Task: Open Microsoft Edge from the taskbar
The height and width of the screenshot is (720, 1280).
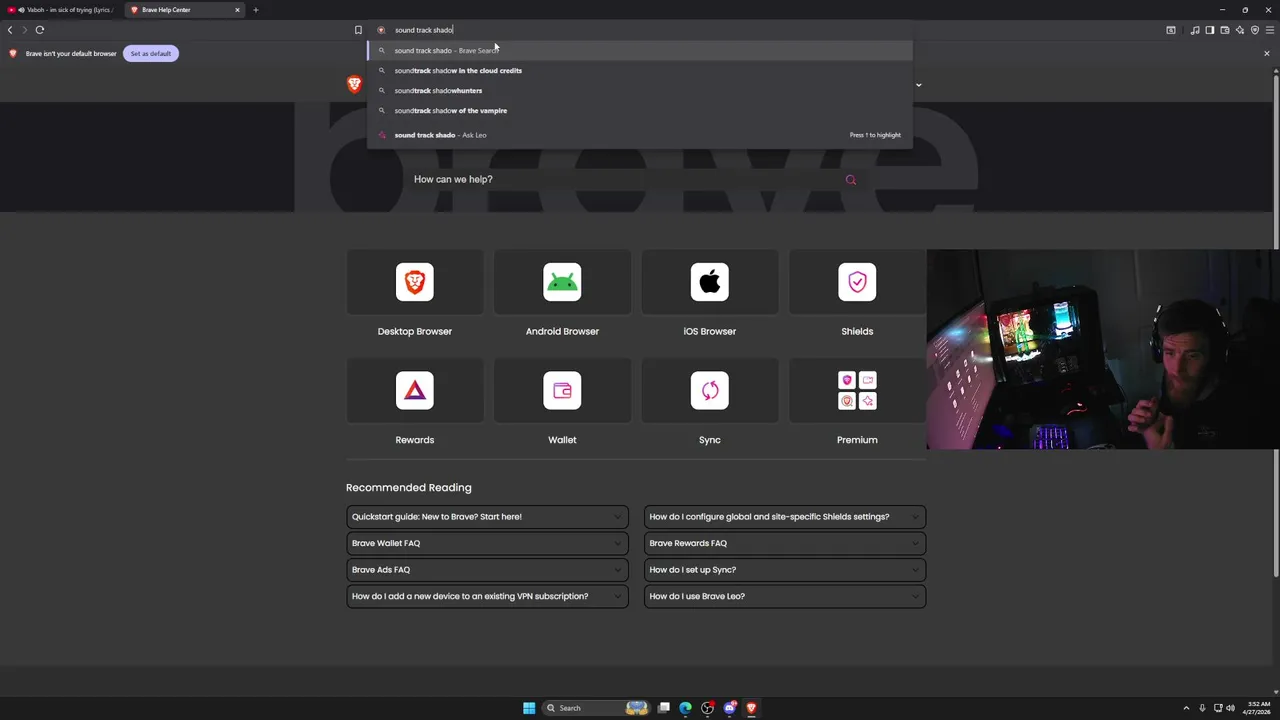Action: click(685, 708)
